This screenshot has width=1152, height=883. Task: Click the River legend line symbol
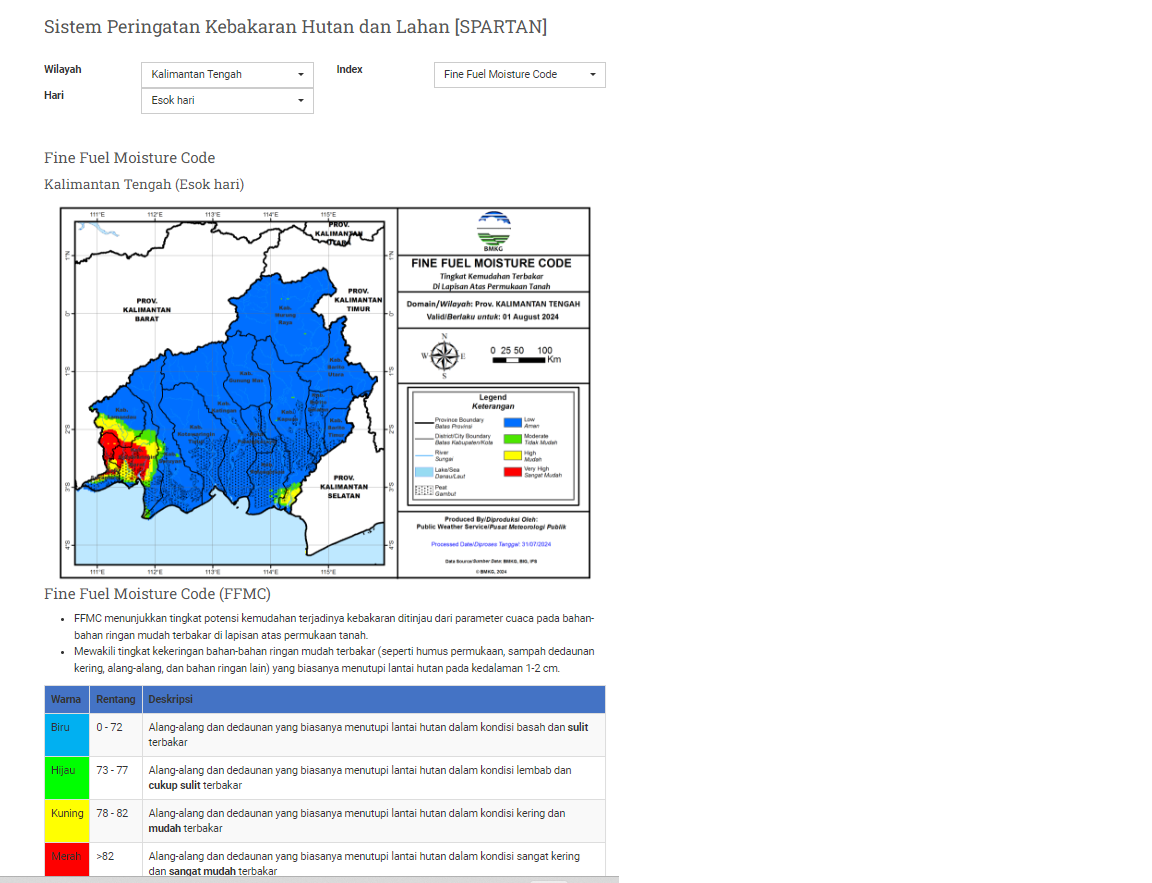point(424,455)
